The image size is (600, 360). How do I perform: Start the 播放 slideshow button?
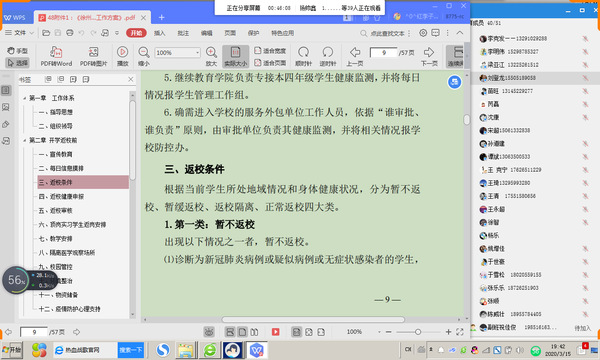coord(122,56)
